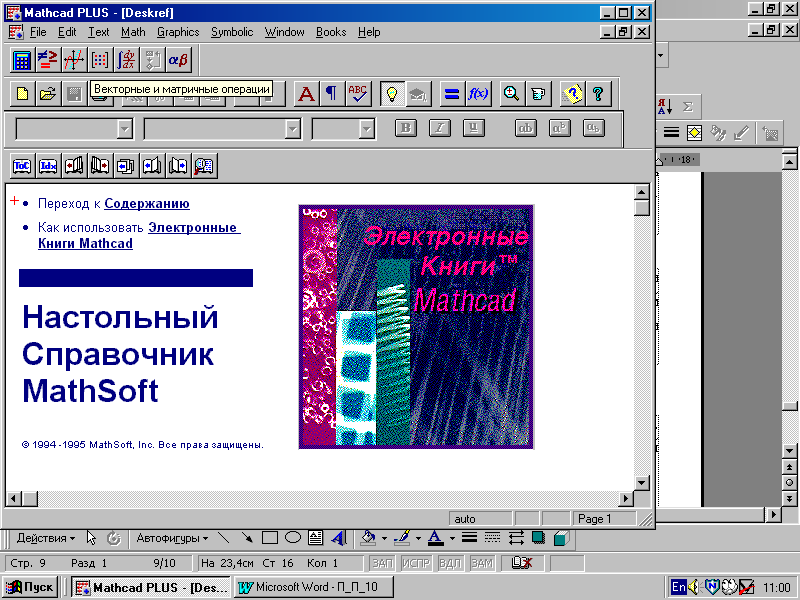
Task: Toggle Bold formatting button
Action: tap(406, 128)
